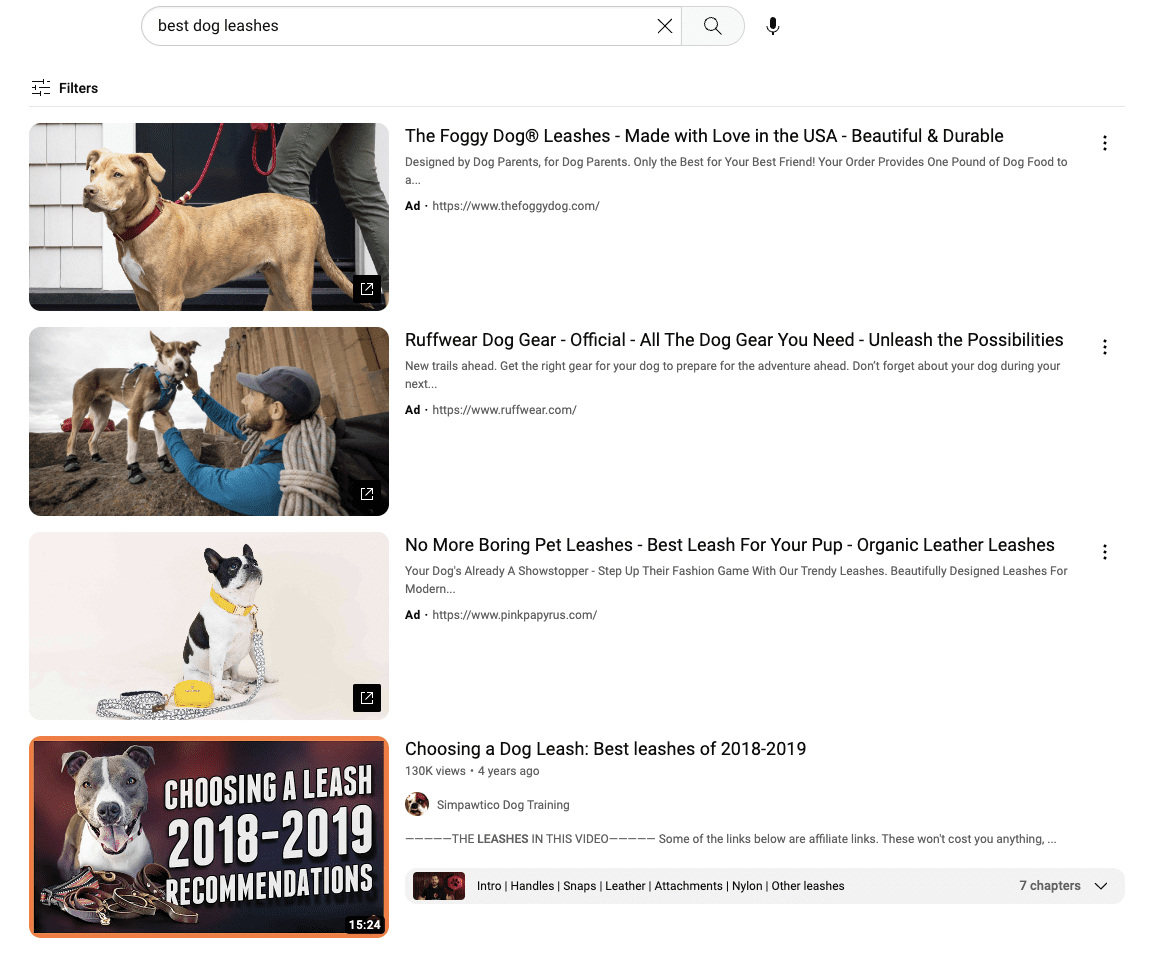1168x954 pixels.
Task: Click the Simpawtico Dog Training channel avatar
Action: point(417,804)
